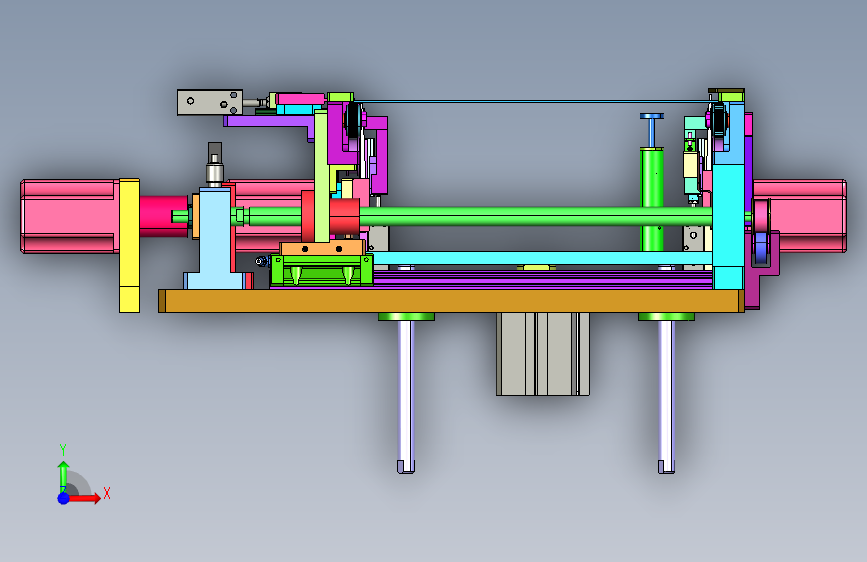Select the green vertical cylinder at right

[x=652, y=199]
